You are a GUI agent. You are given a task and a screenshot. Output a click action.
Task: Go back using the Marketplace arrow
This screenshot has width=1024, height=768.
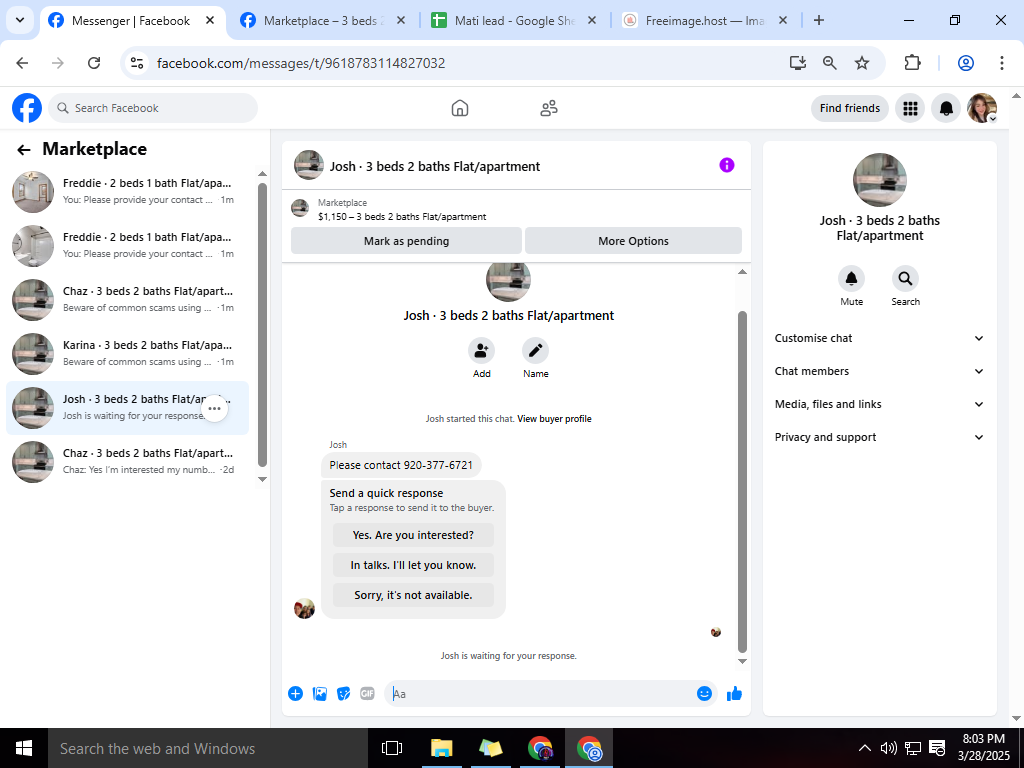point(24,150)
